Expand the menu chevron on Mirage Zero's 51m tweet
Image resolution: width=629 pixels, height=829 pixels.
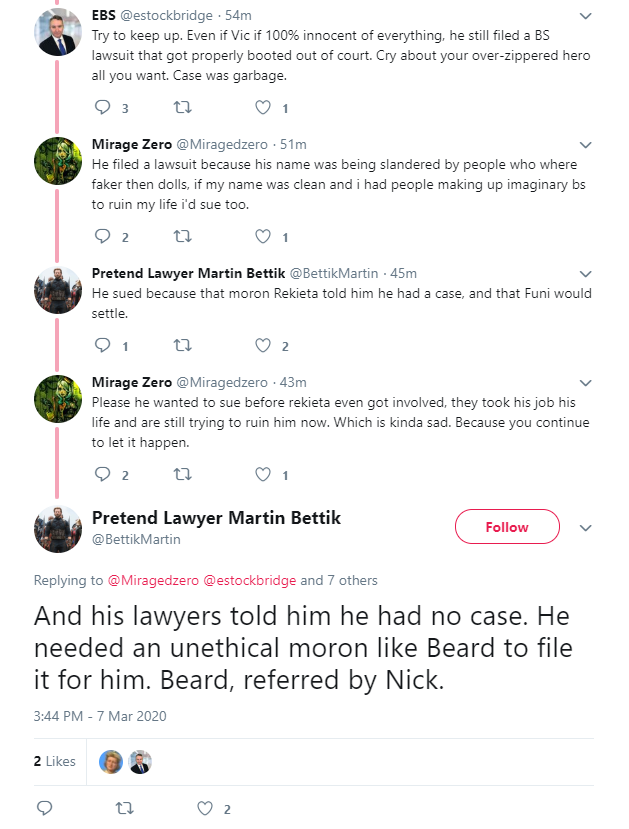585,145
